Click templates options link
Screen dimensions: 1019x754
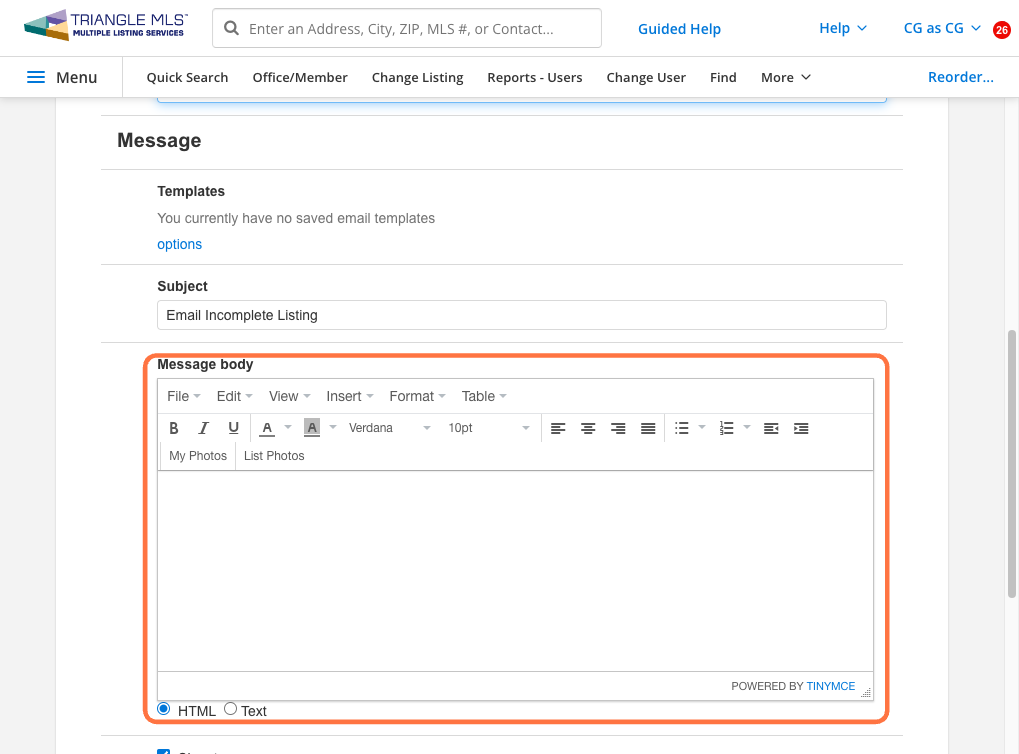point(179,244)
